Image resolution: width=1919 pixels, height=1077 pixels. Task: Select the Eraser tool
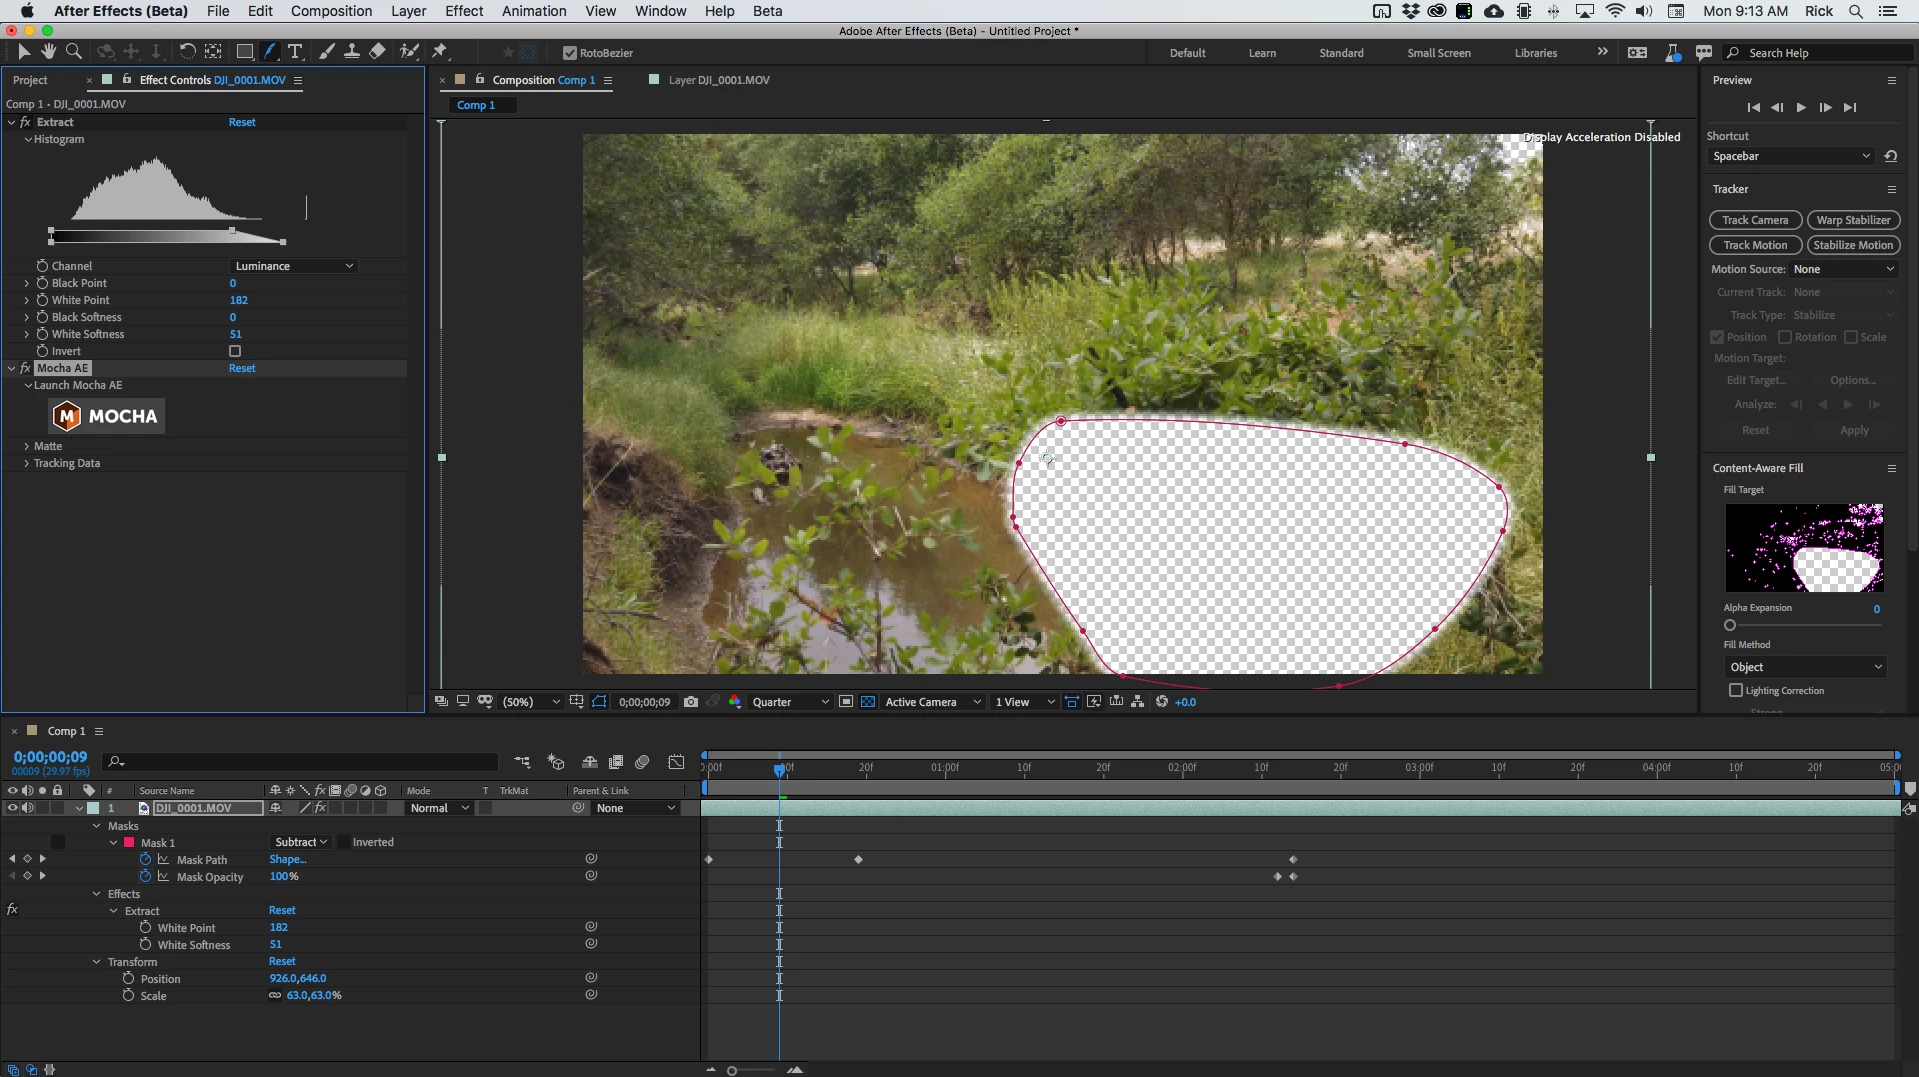click(377, 52)
